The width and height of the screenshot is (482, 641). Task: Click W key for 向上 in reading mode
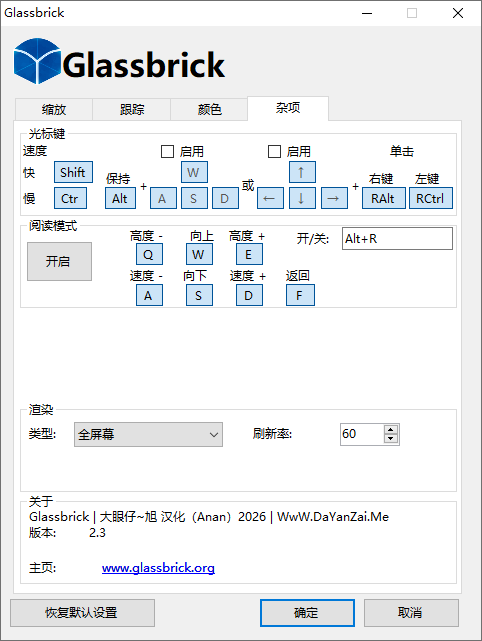coord(199,254)
